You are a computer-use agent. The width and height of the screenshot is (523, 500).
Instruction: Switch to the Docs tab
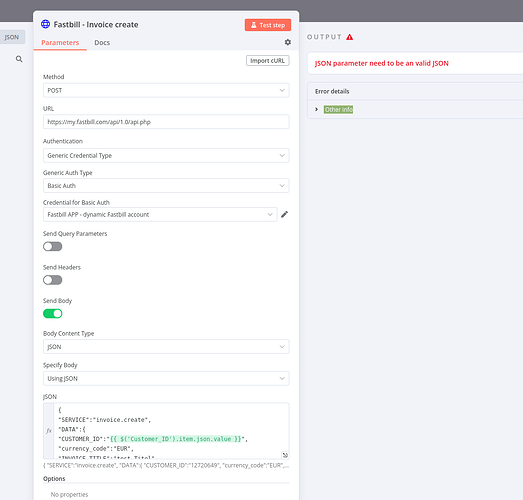(x=102, y=43)
